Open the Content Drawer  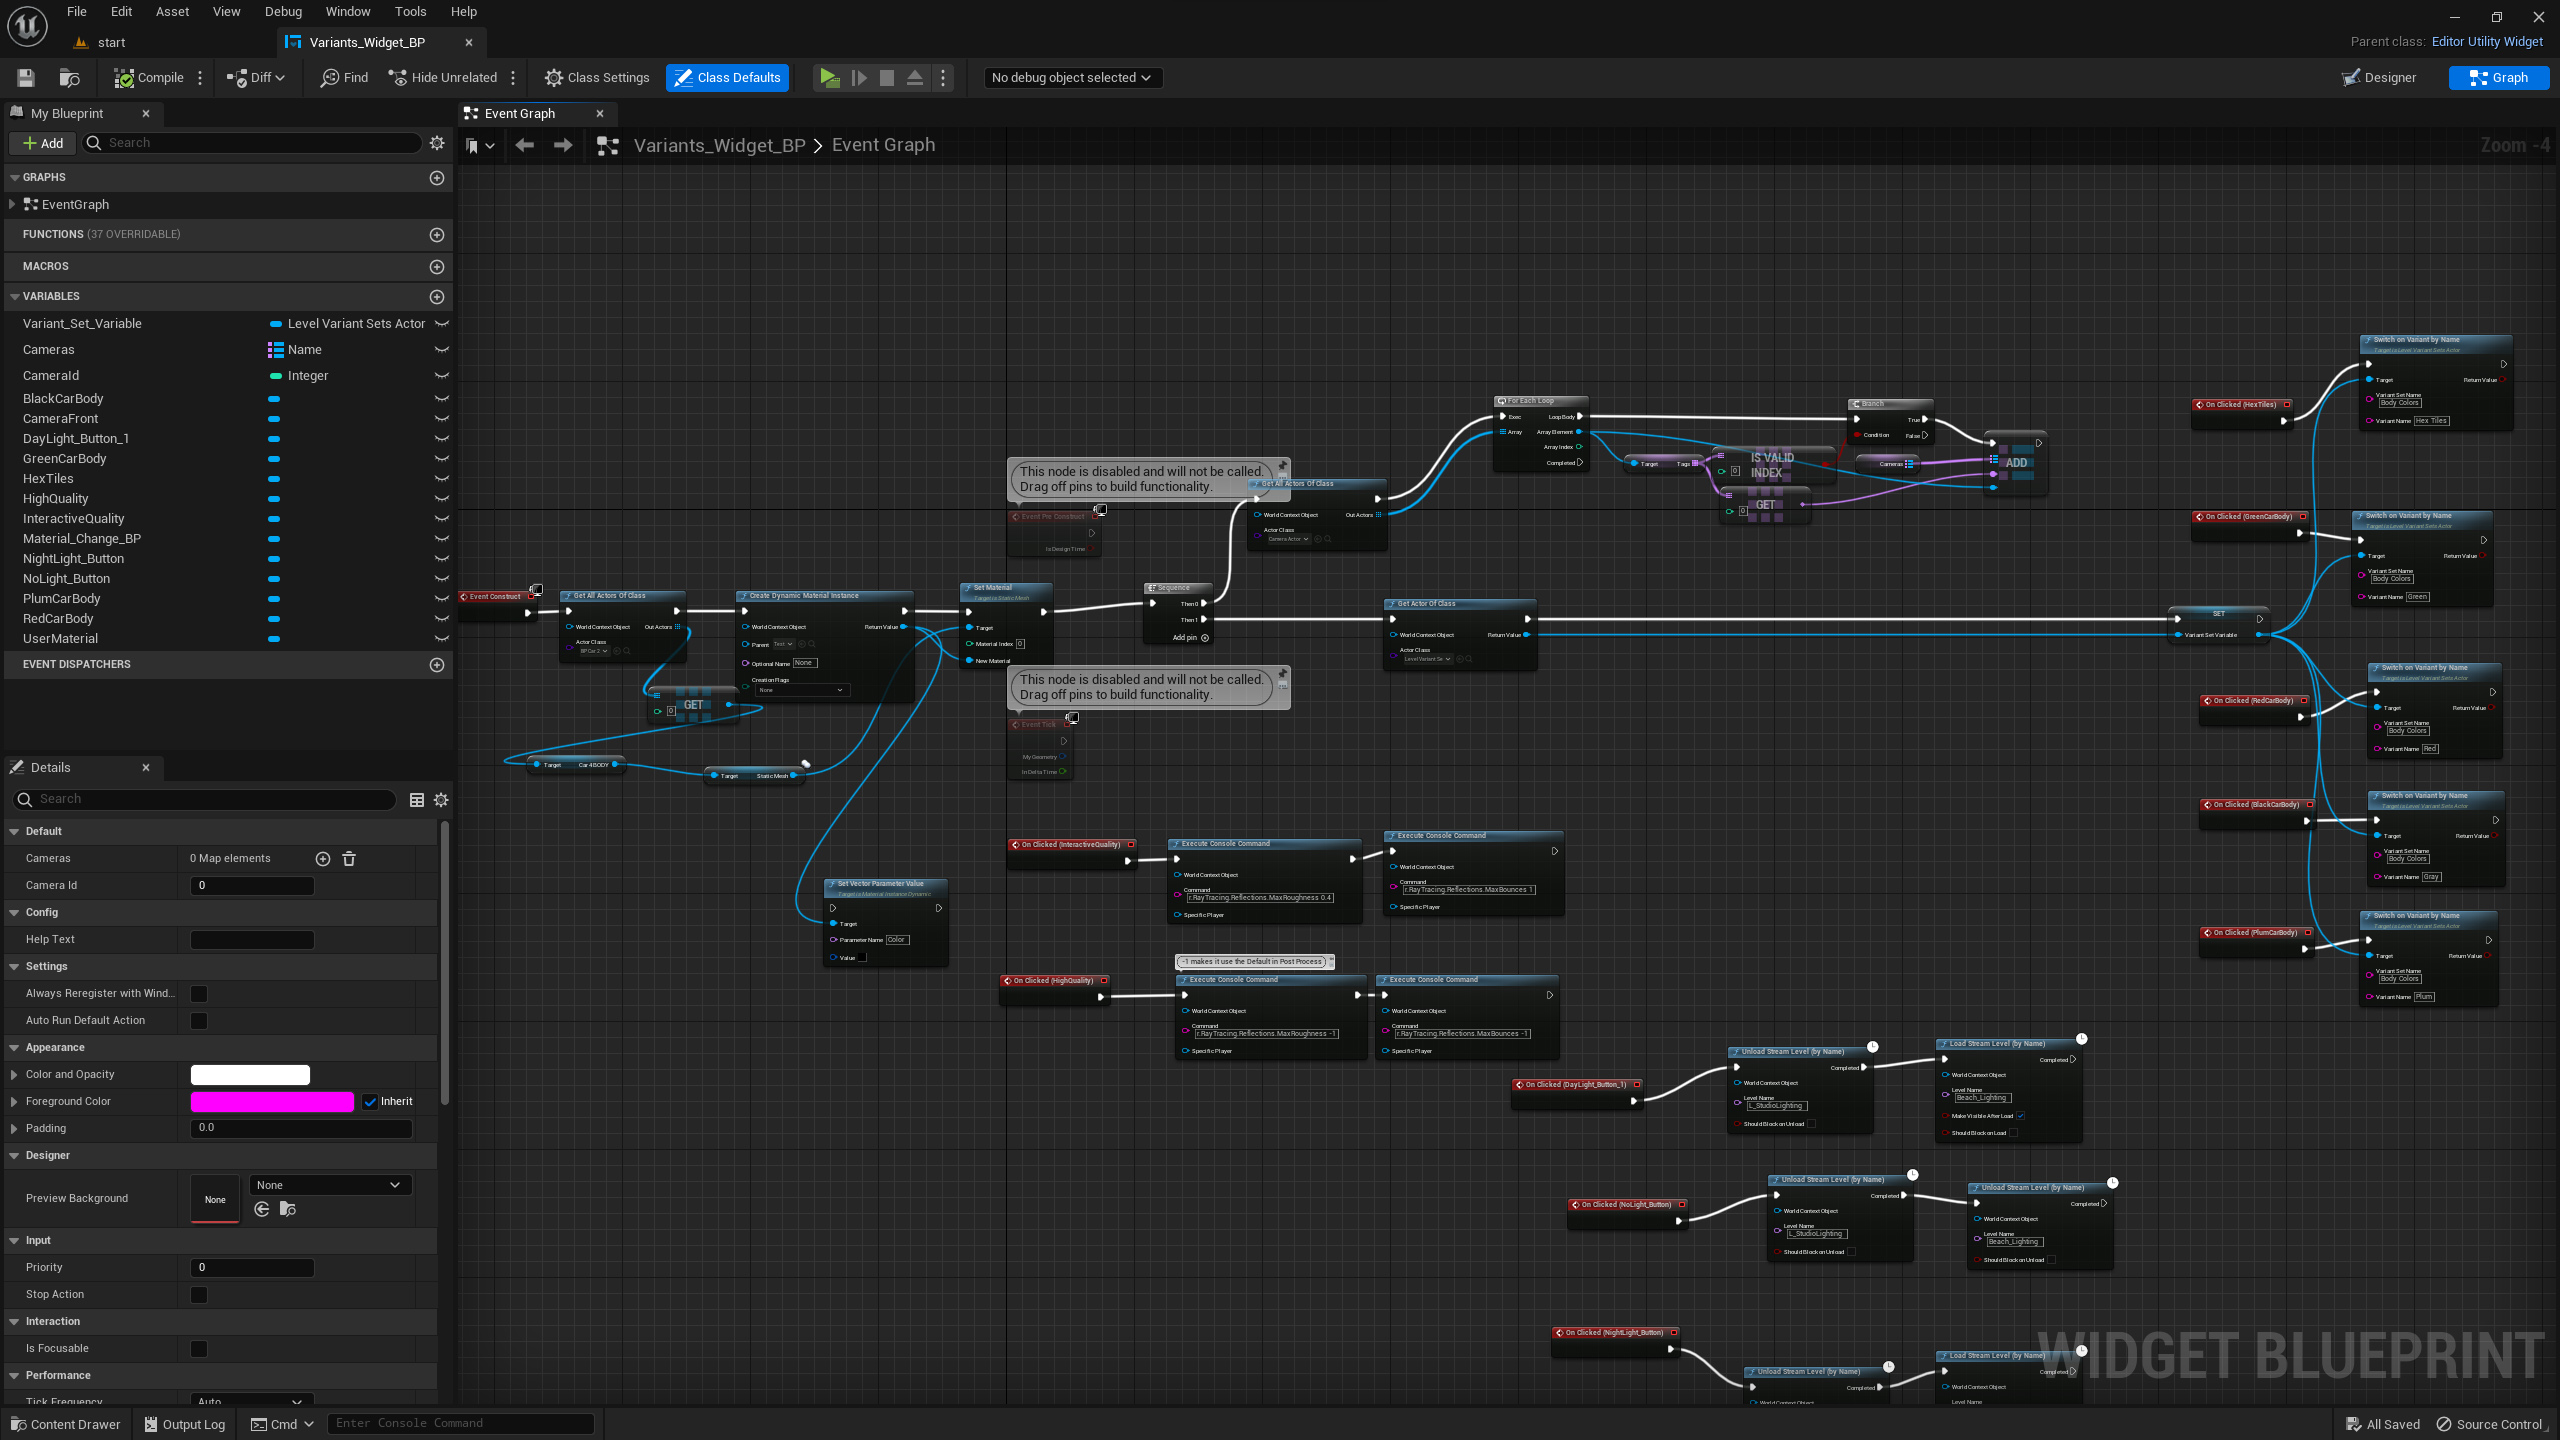click(x=64, y=1424)
